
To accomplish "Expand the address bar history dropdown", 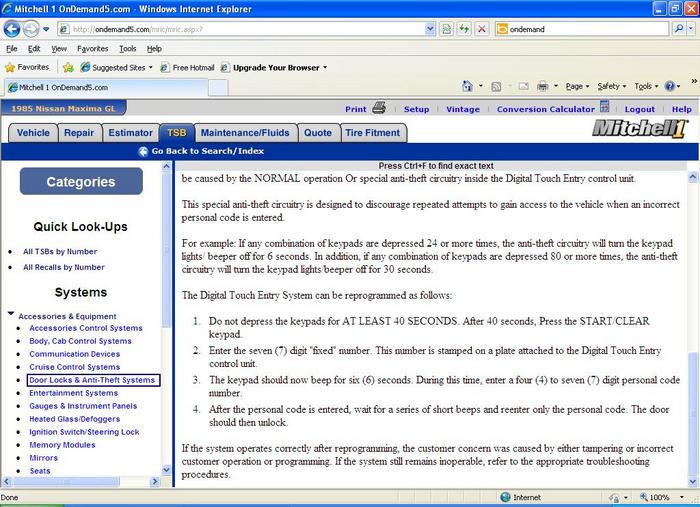I will pyautogui.click(x=430, y=29).
